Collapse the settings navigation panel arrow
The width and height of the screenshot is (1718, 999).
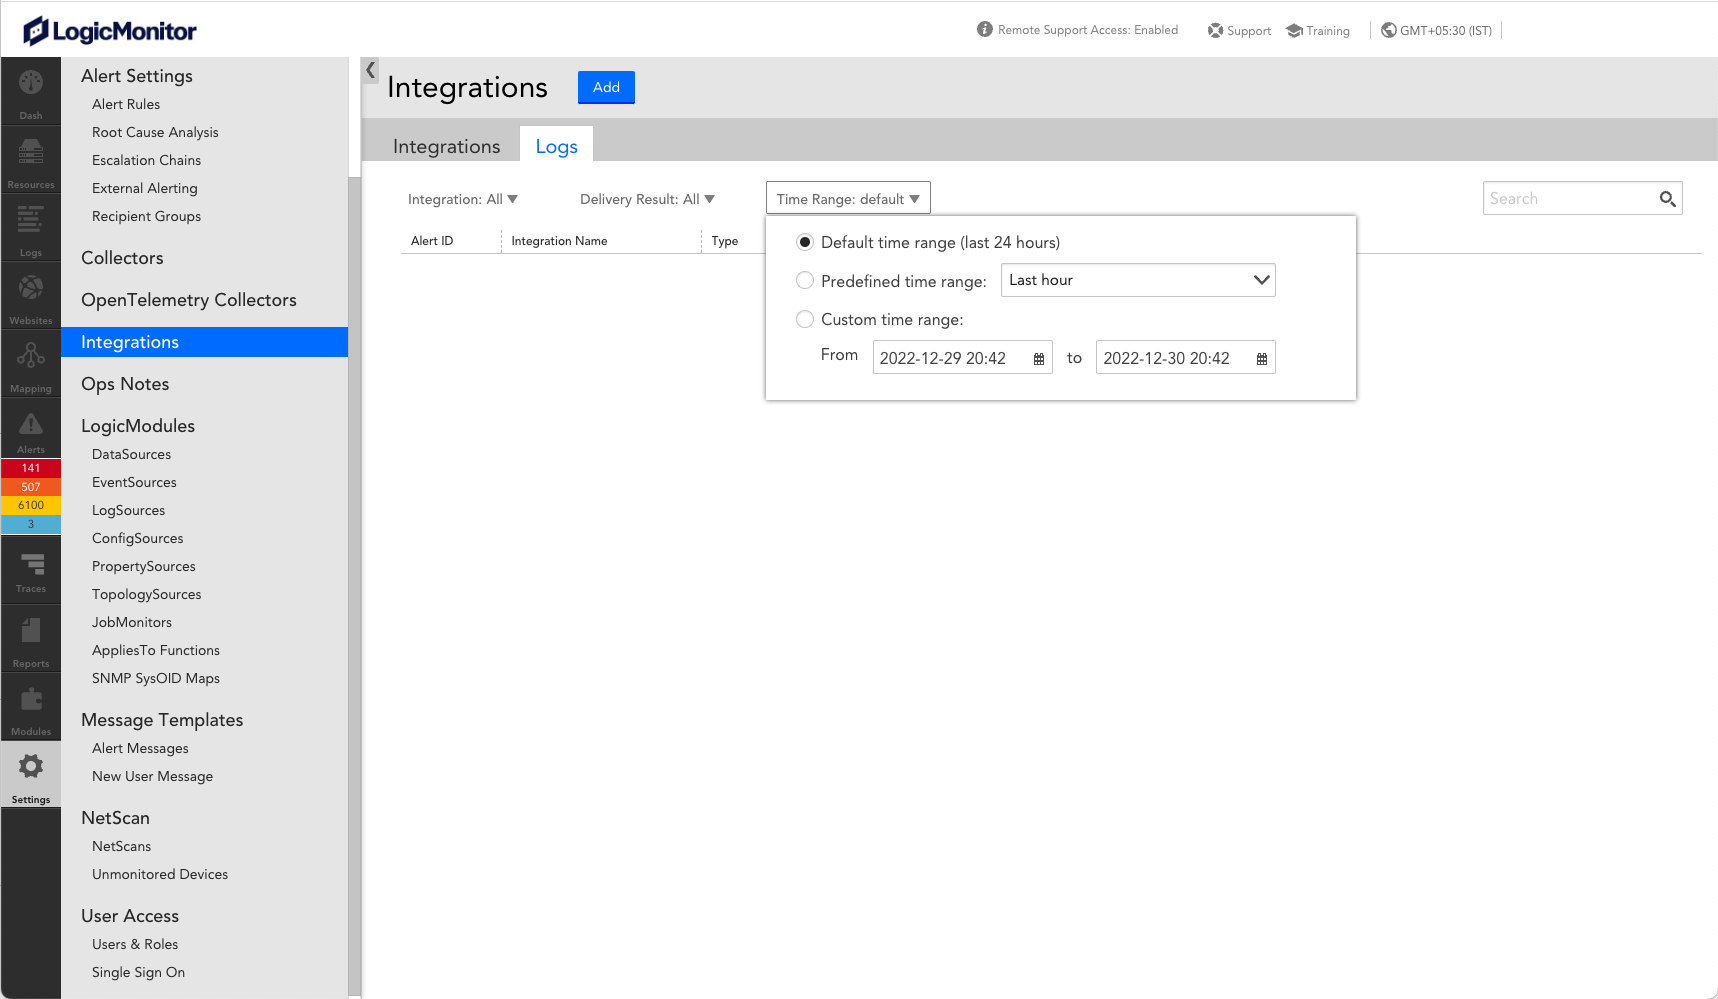point(370,70)
